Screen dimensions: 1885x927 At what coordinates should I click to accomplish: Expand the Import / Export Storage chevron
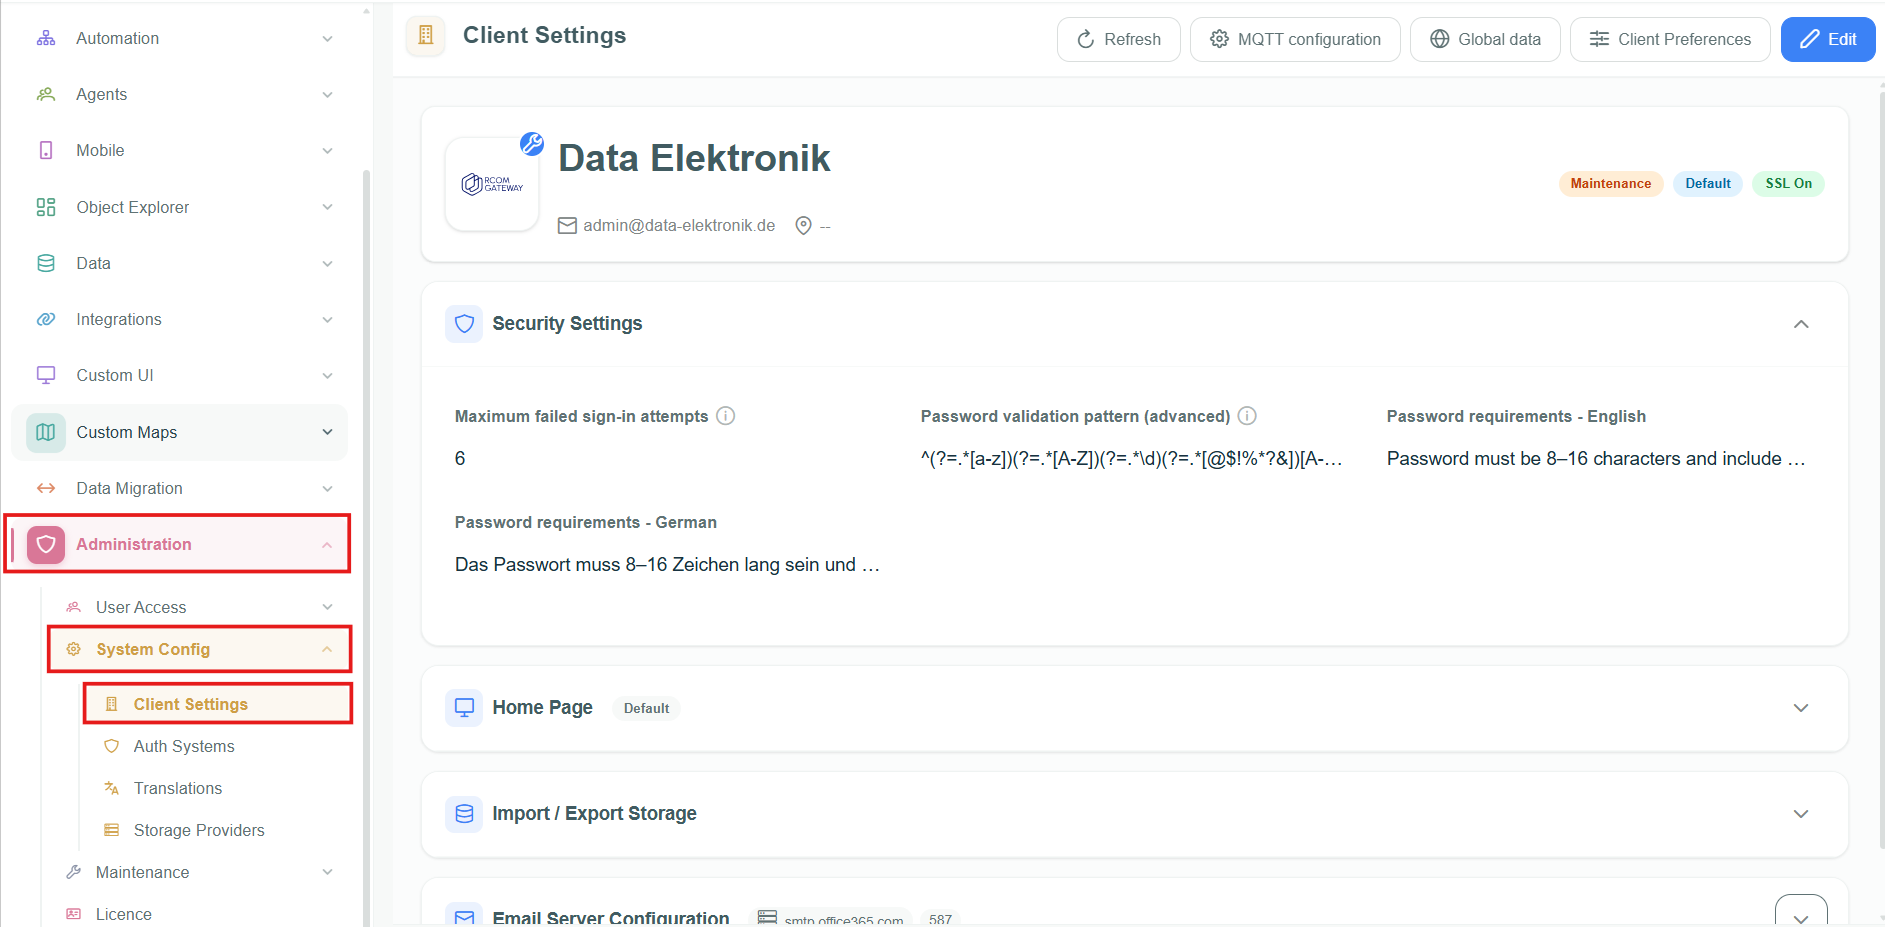point(1801,814)
